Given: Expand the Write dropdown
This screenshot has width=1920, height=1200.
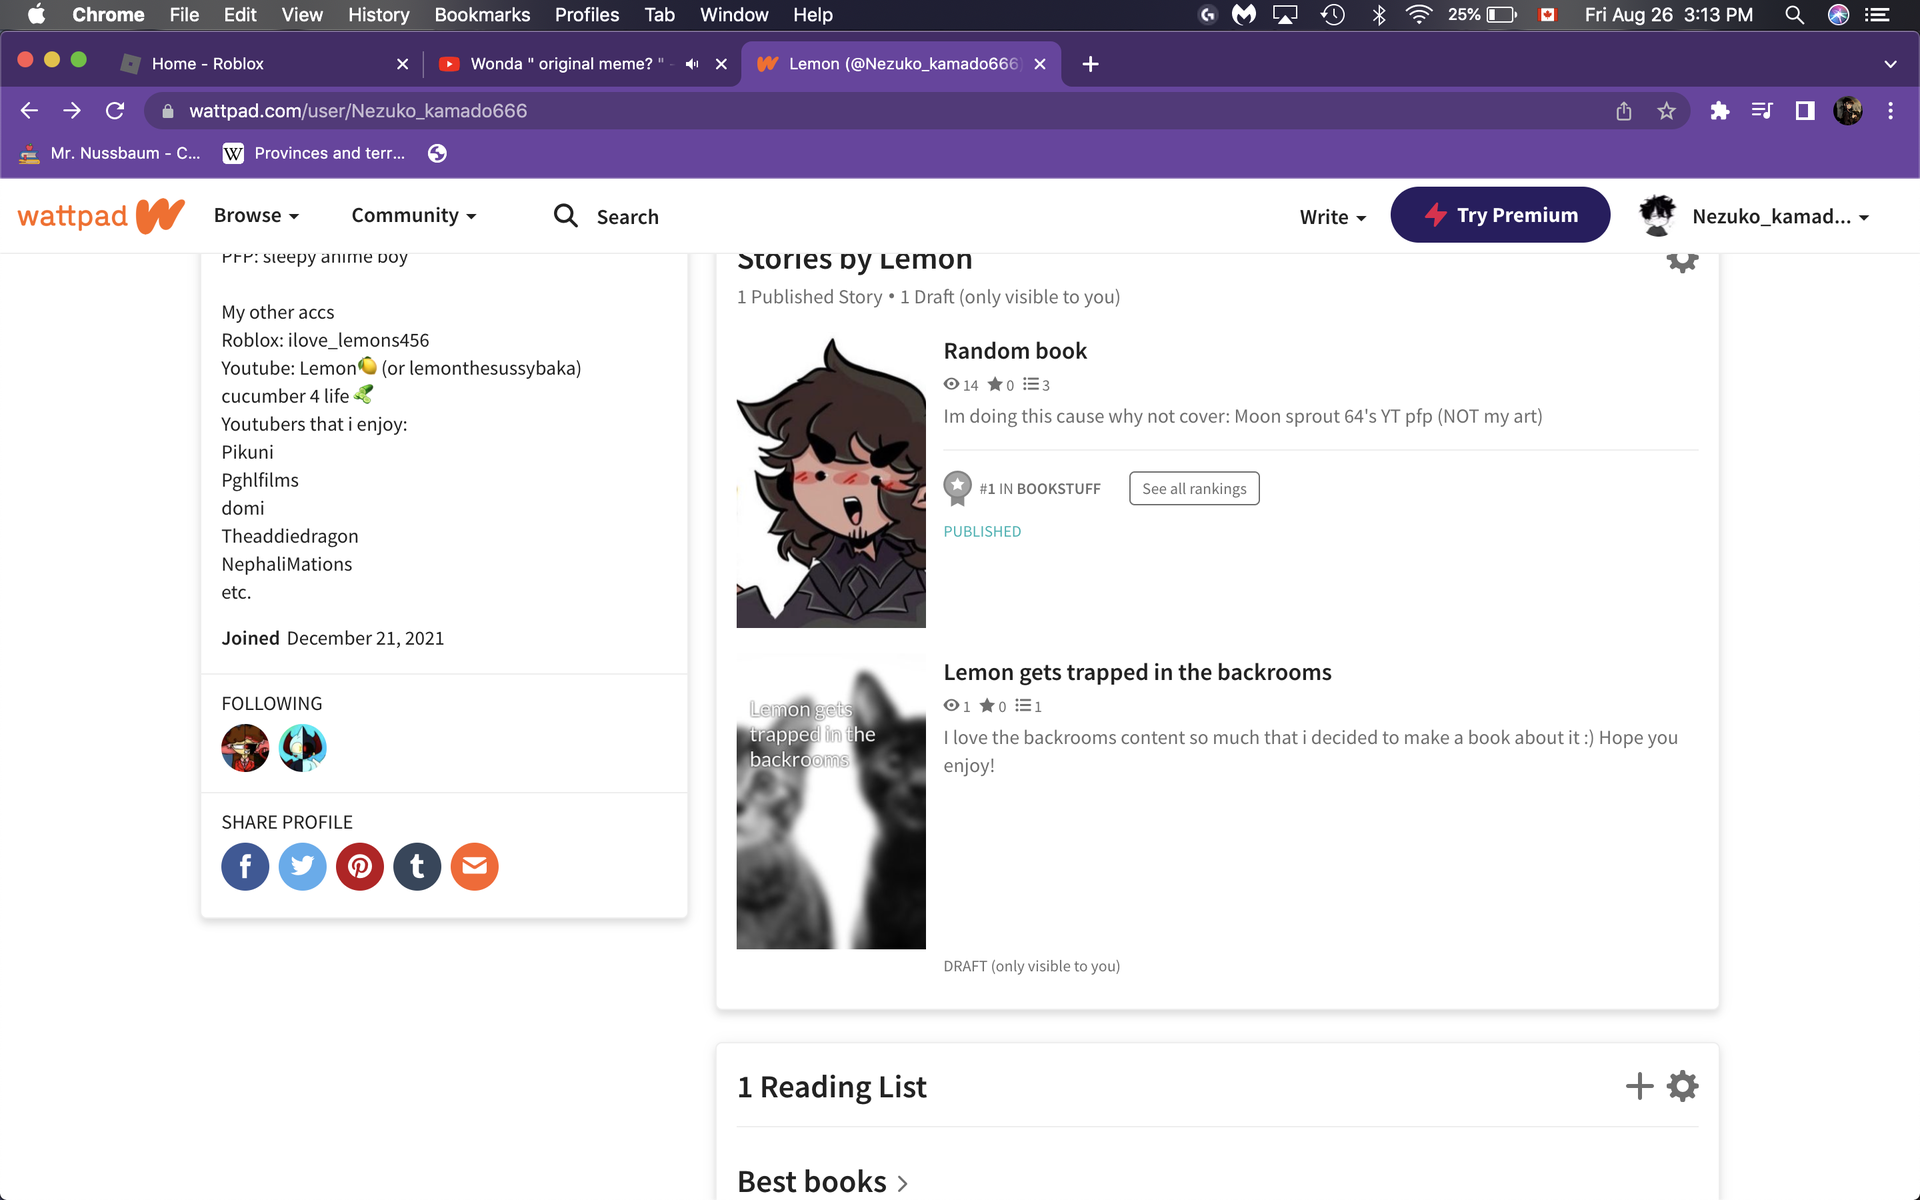Looking at the screenshot, I should 1332,216.
